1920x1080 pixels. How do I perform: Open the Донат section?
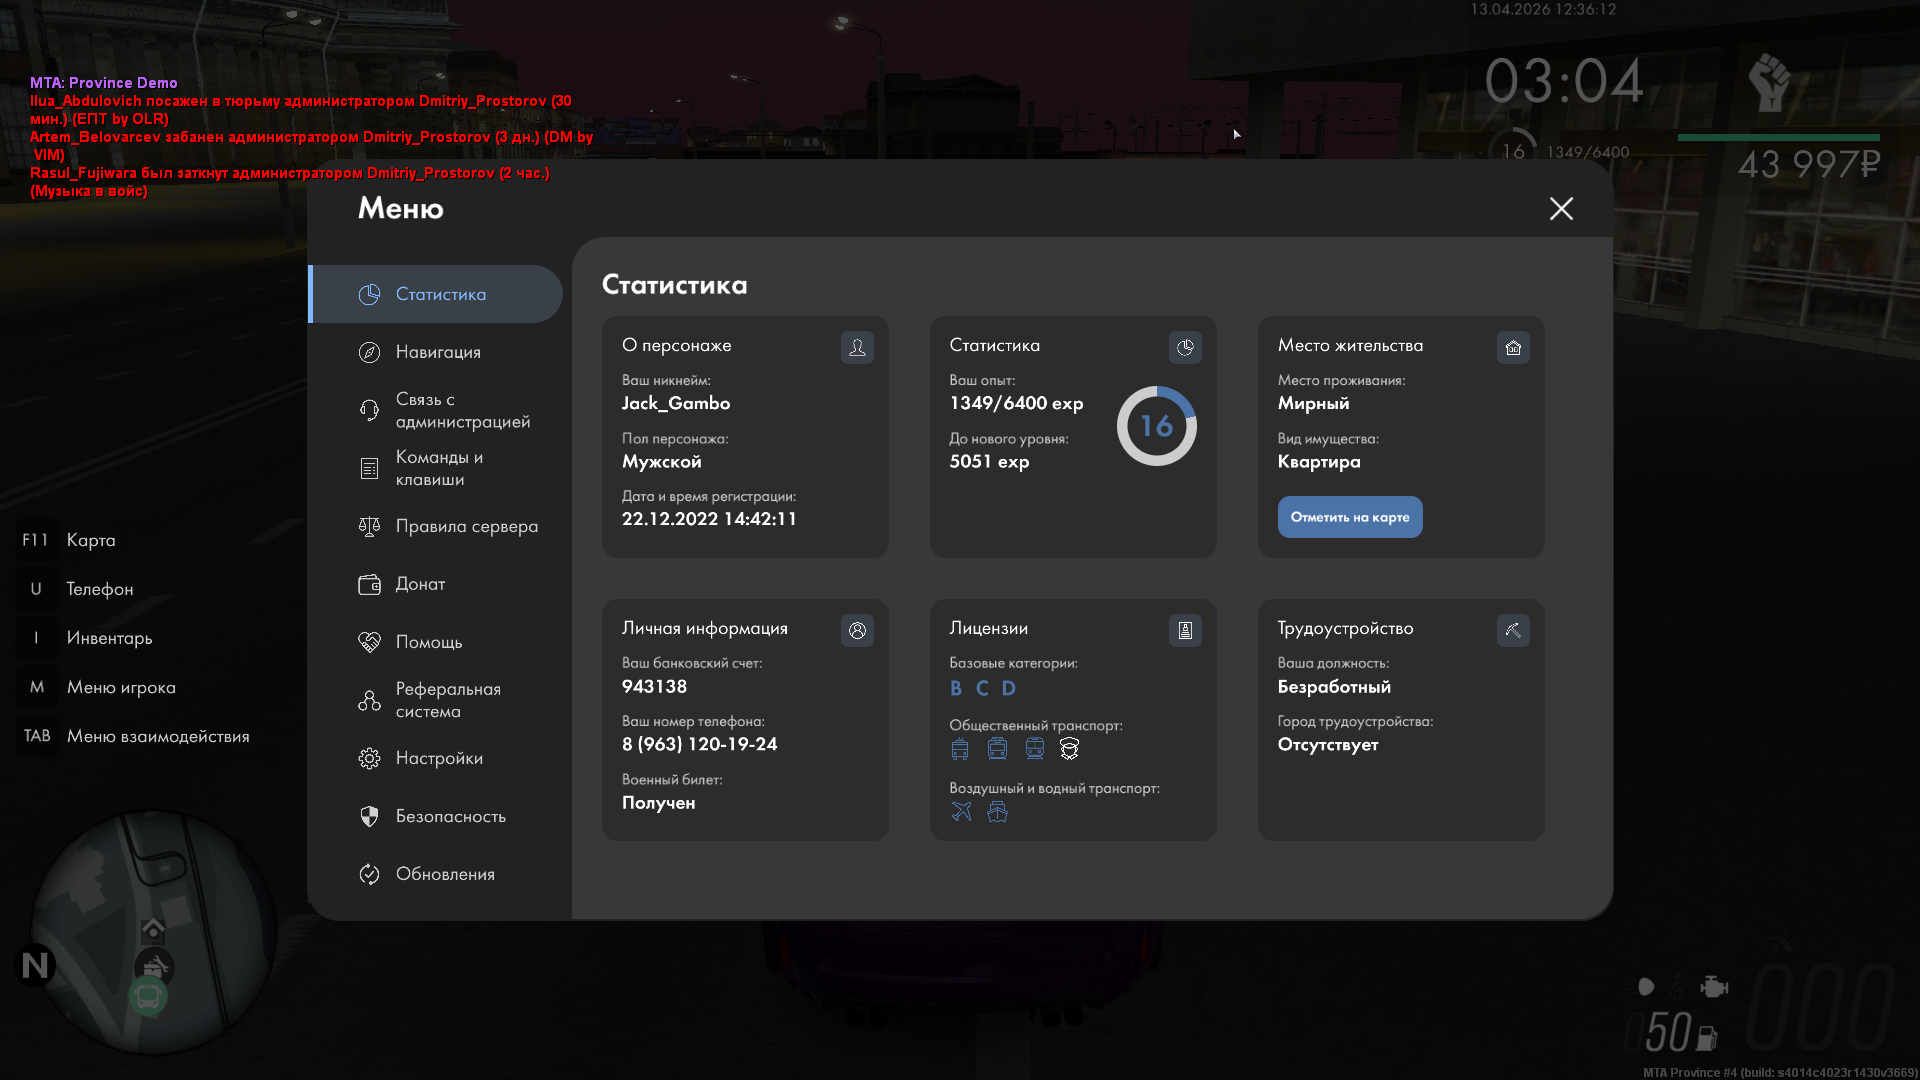420,584
